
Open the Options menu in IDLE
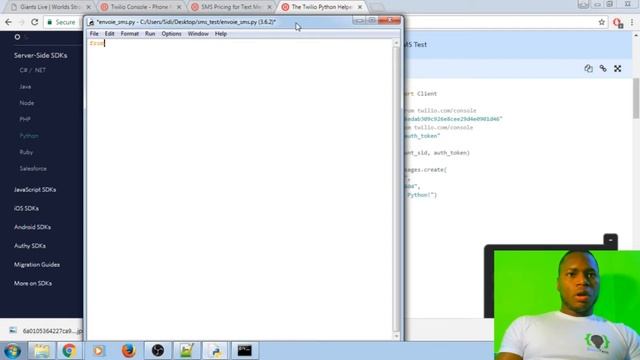click(171, 34)
